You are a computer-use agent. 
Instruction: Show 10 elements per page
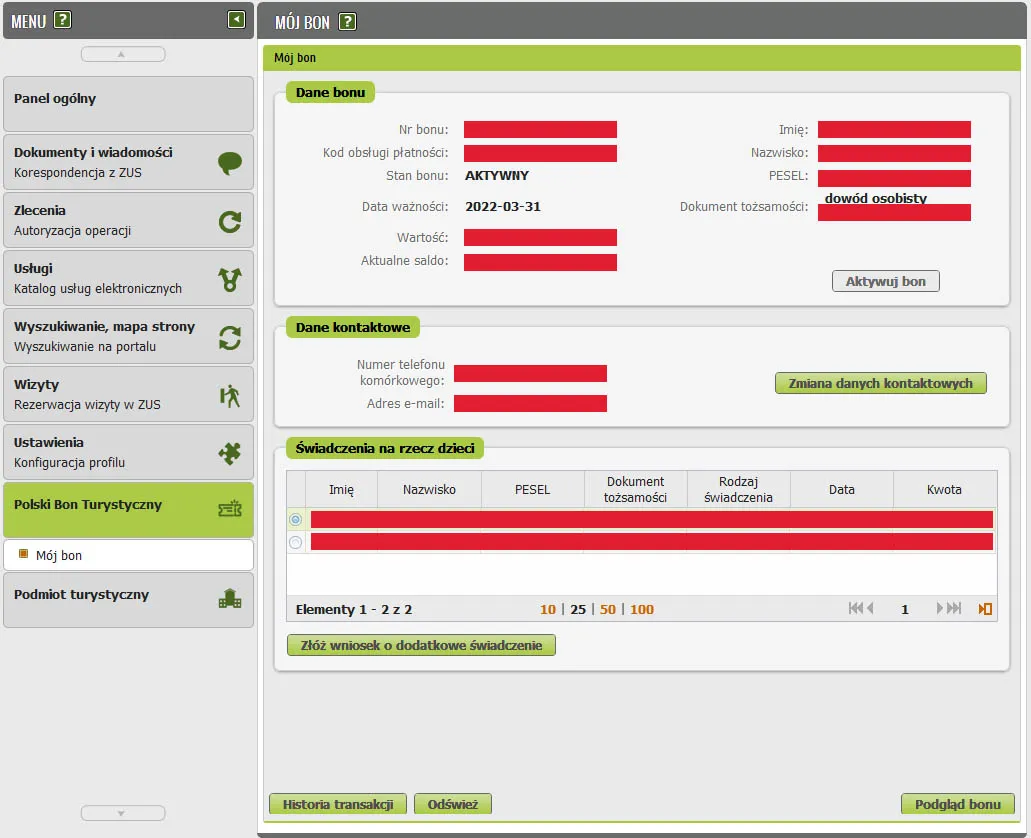(x=548, y=609)
